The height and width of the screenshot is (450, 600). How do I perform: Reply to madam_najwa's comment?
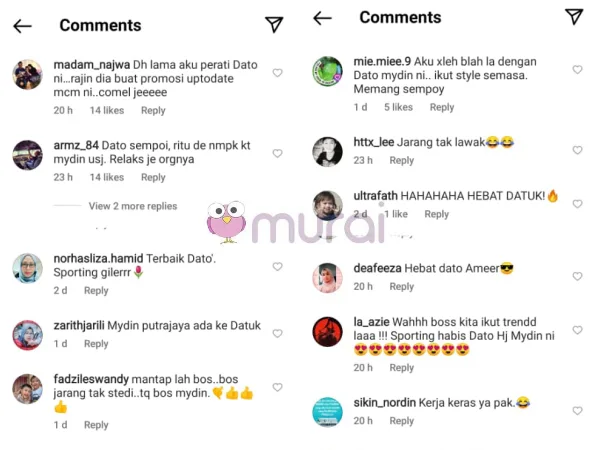click(153, 110)
